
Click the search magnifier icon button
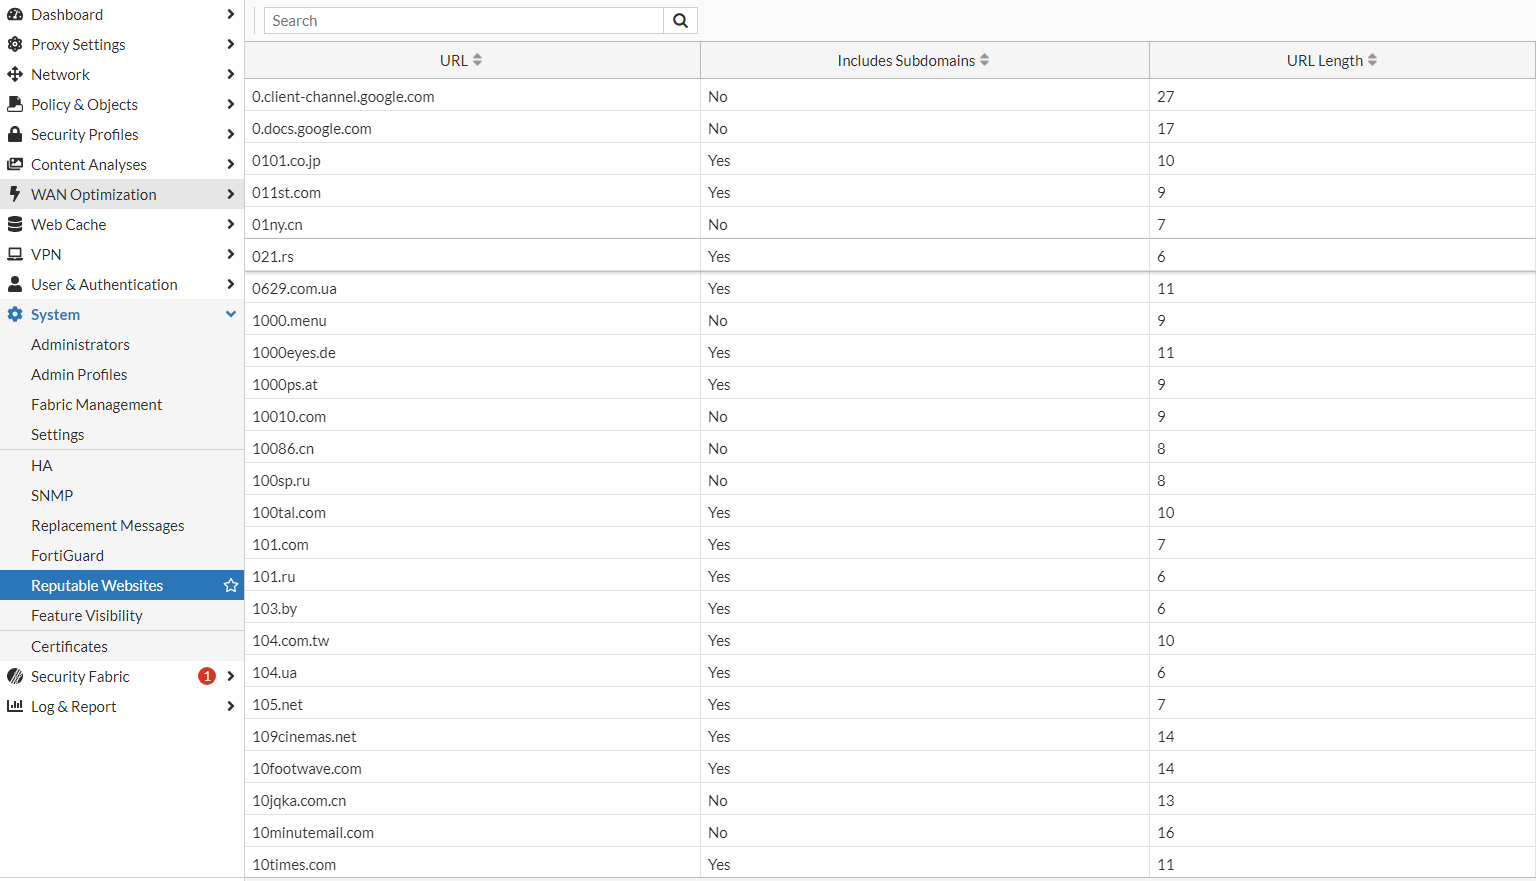[680, 21]
